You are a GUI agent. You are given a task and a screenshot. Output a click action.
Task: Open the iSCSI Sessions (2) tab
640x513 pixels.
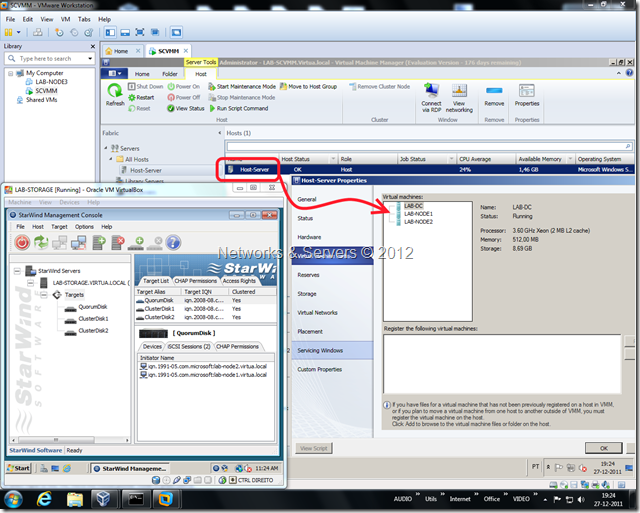pyautogui.click(x=189, y=346)
